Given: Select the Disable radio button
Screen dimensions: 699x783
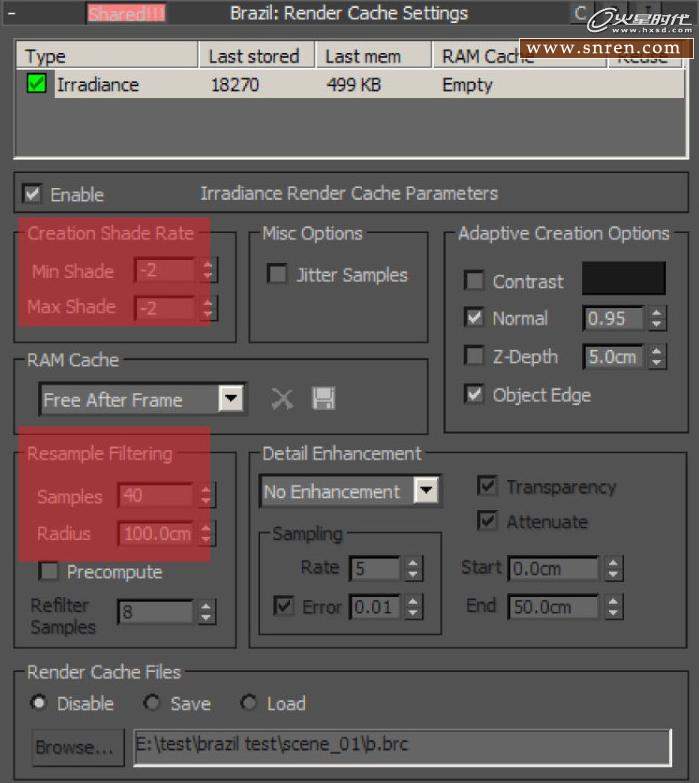Looking at the screenshot, I should [38, 703].
